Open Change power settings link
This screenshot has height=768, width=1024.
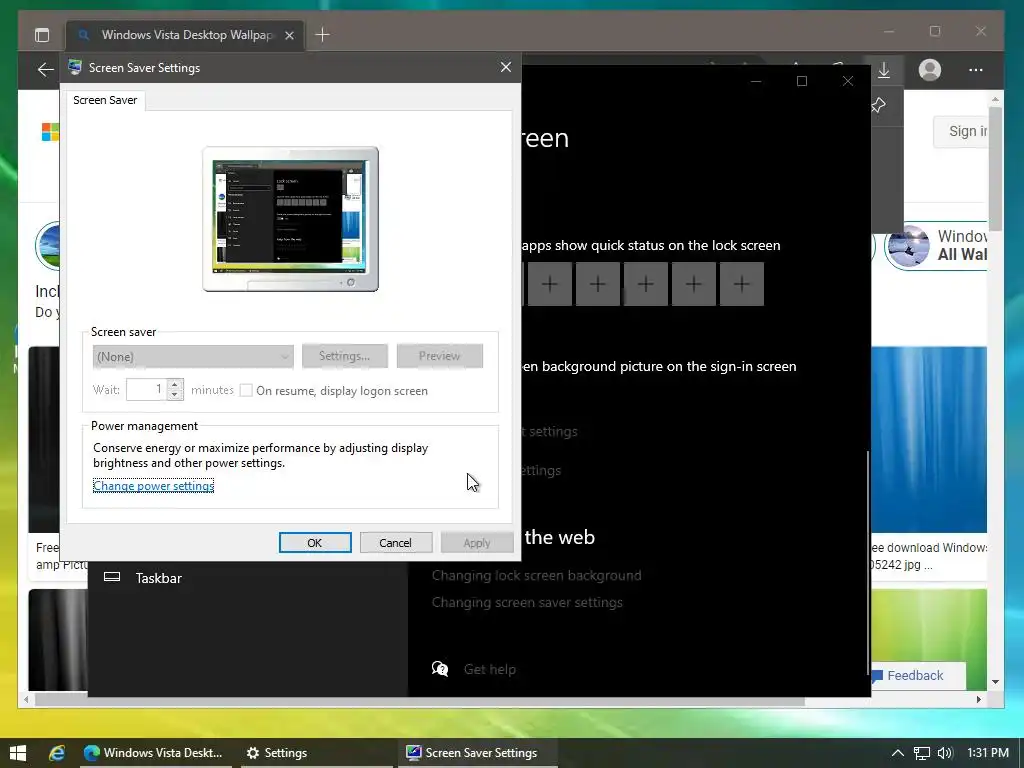click(153, 486)
